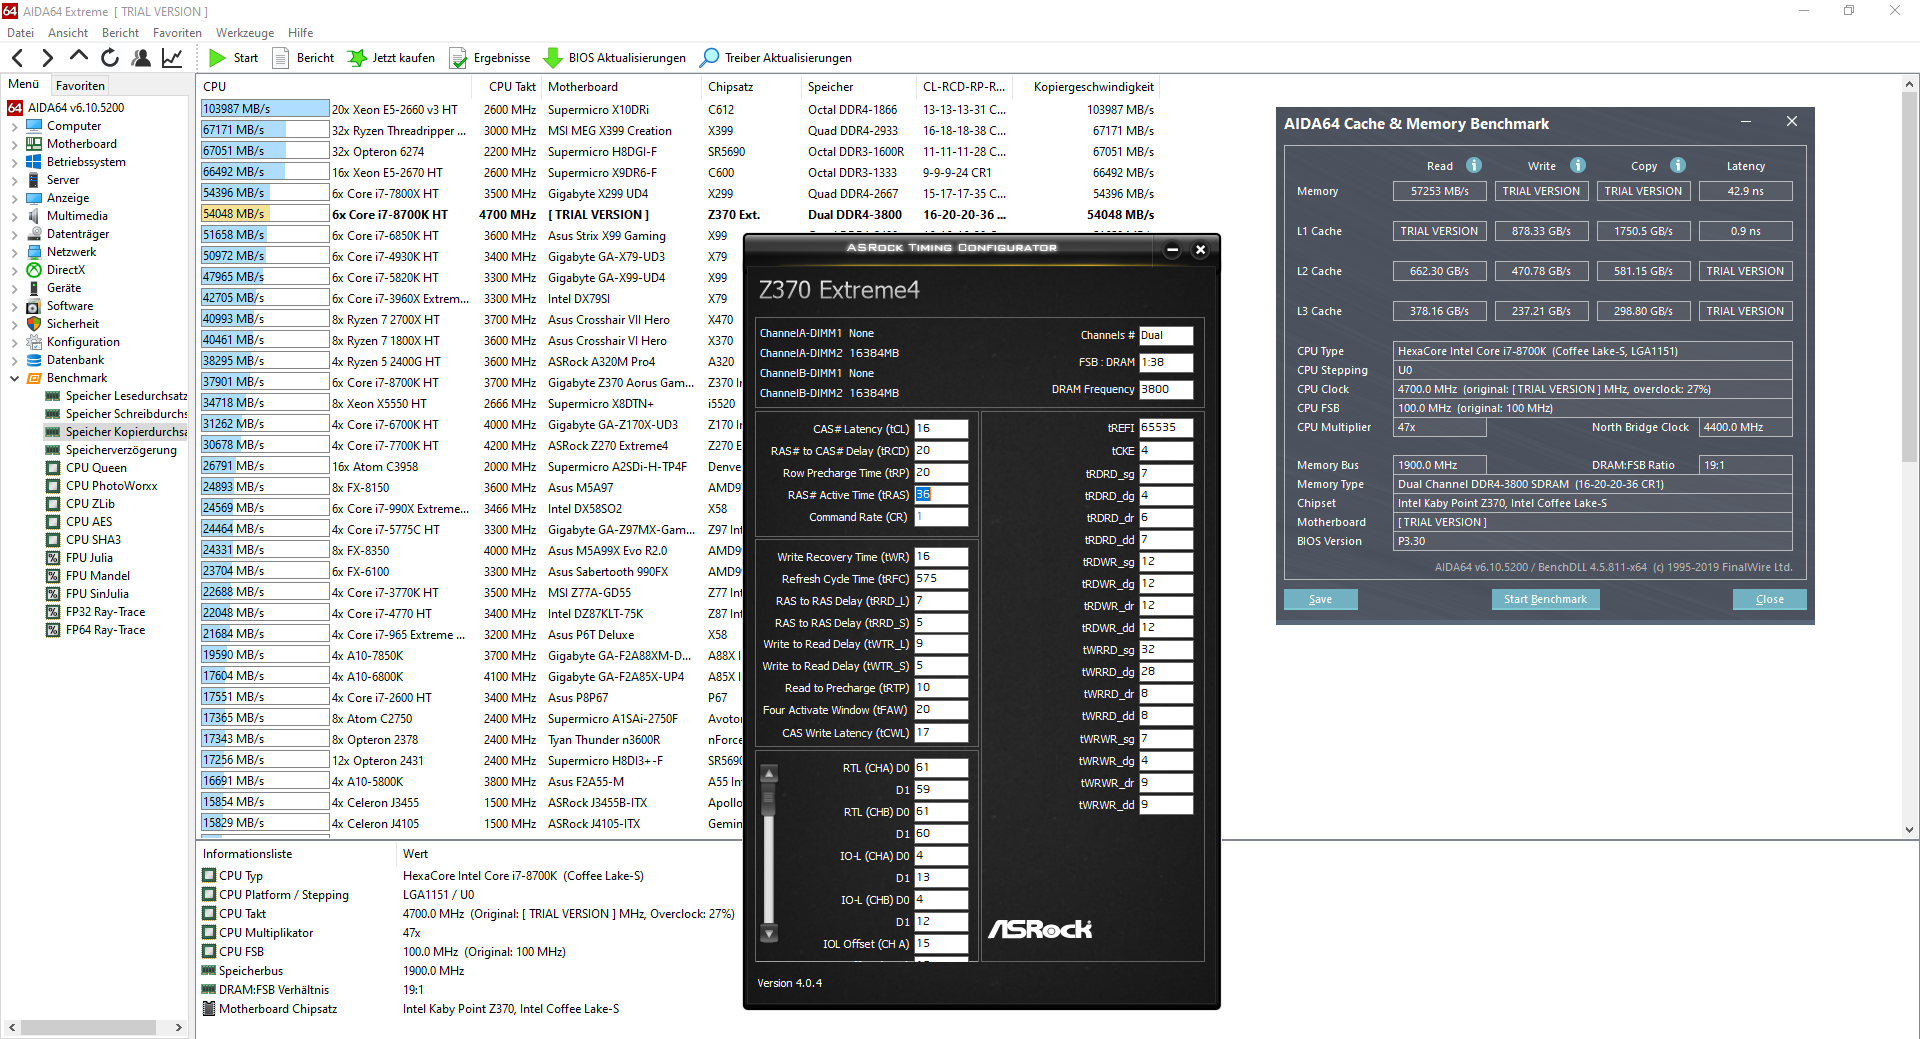
Task: Select the Computer node in the tree
Action: (73, 126)
